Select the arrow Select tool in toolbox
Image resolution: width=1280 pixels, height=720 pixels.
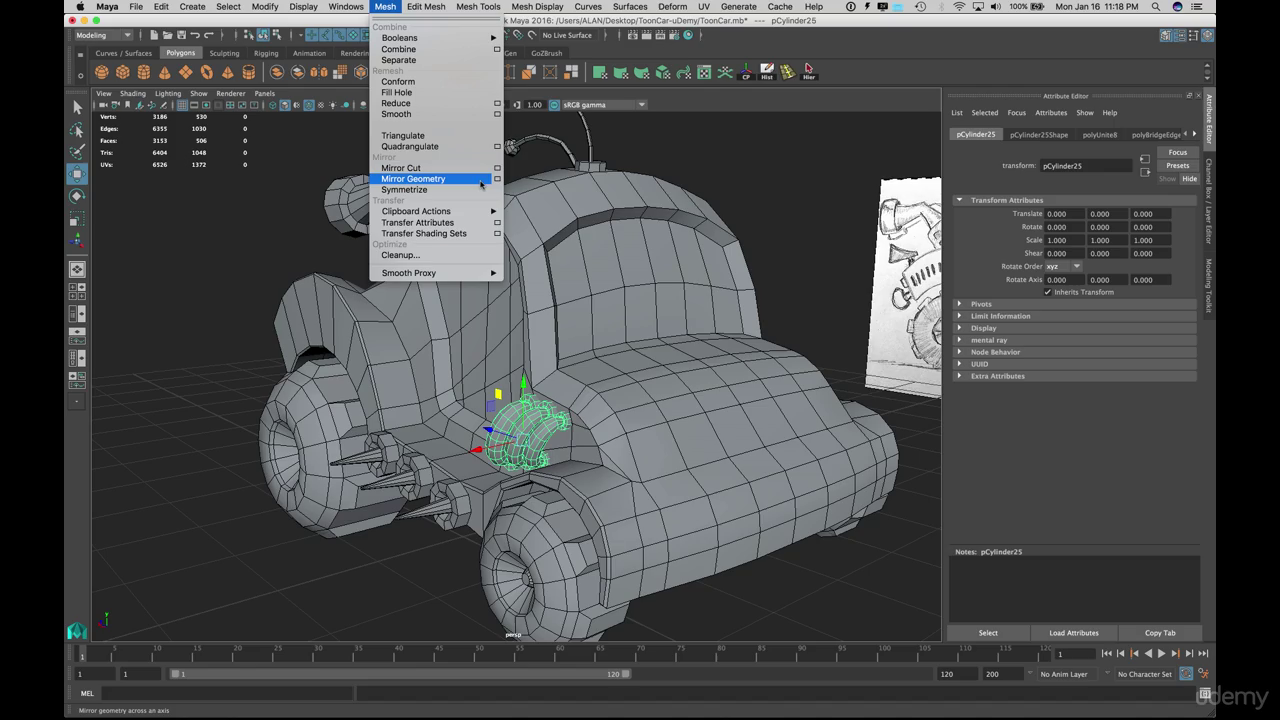pyautogui.click(x=77, y=107)
